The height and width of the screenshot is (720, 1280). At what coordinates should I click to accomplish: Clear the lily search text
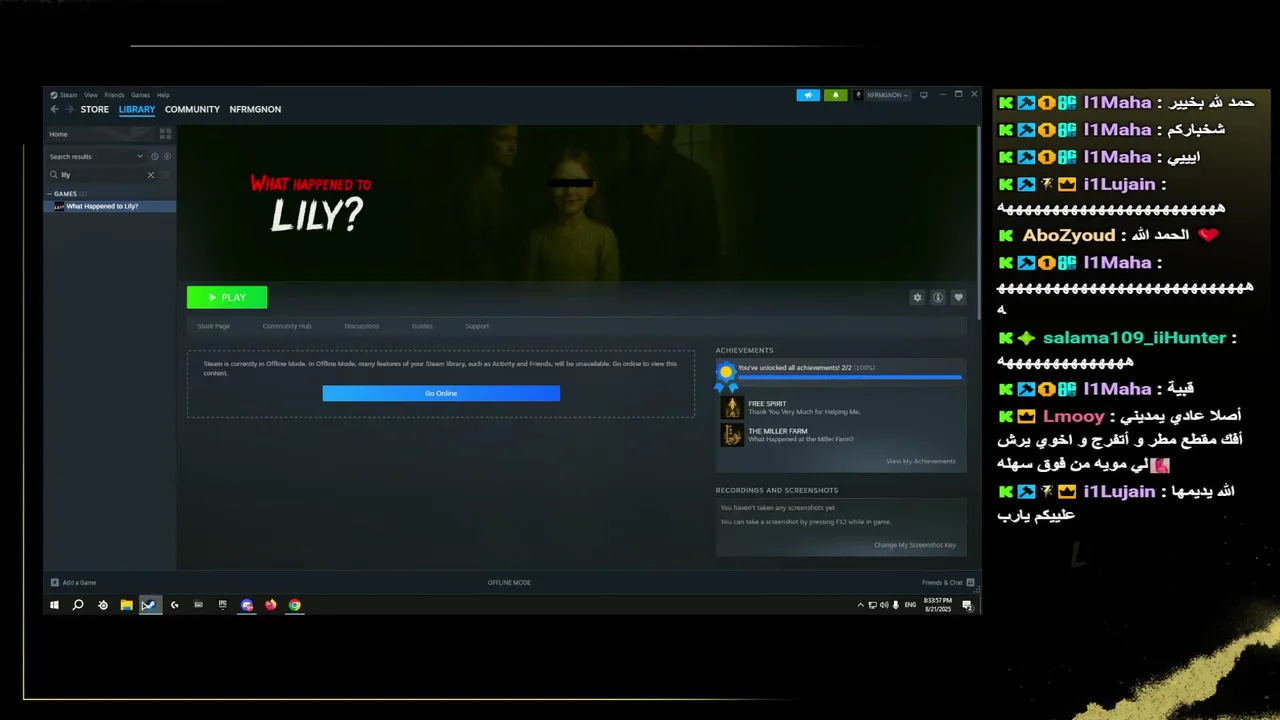(151, 175)
